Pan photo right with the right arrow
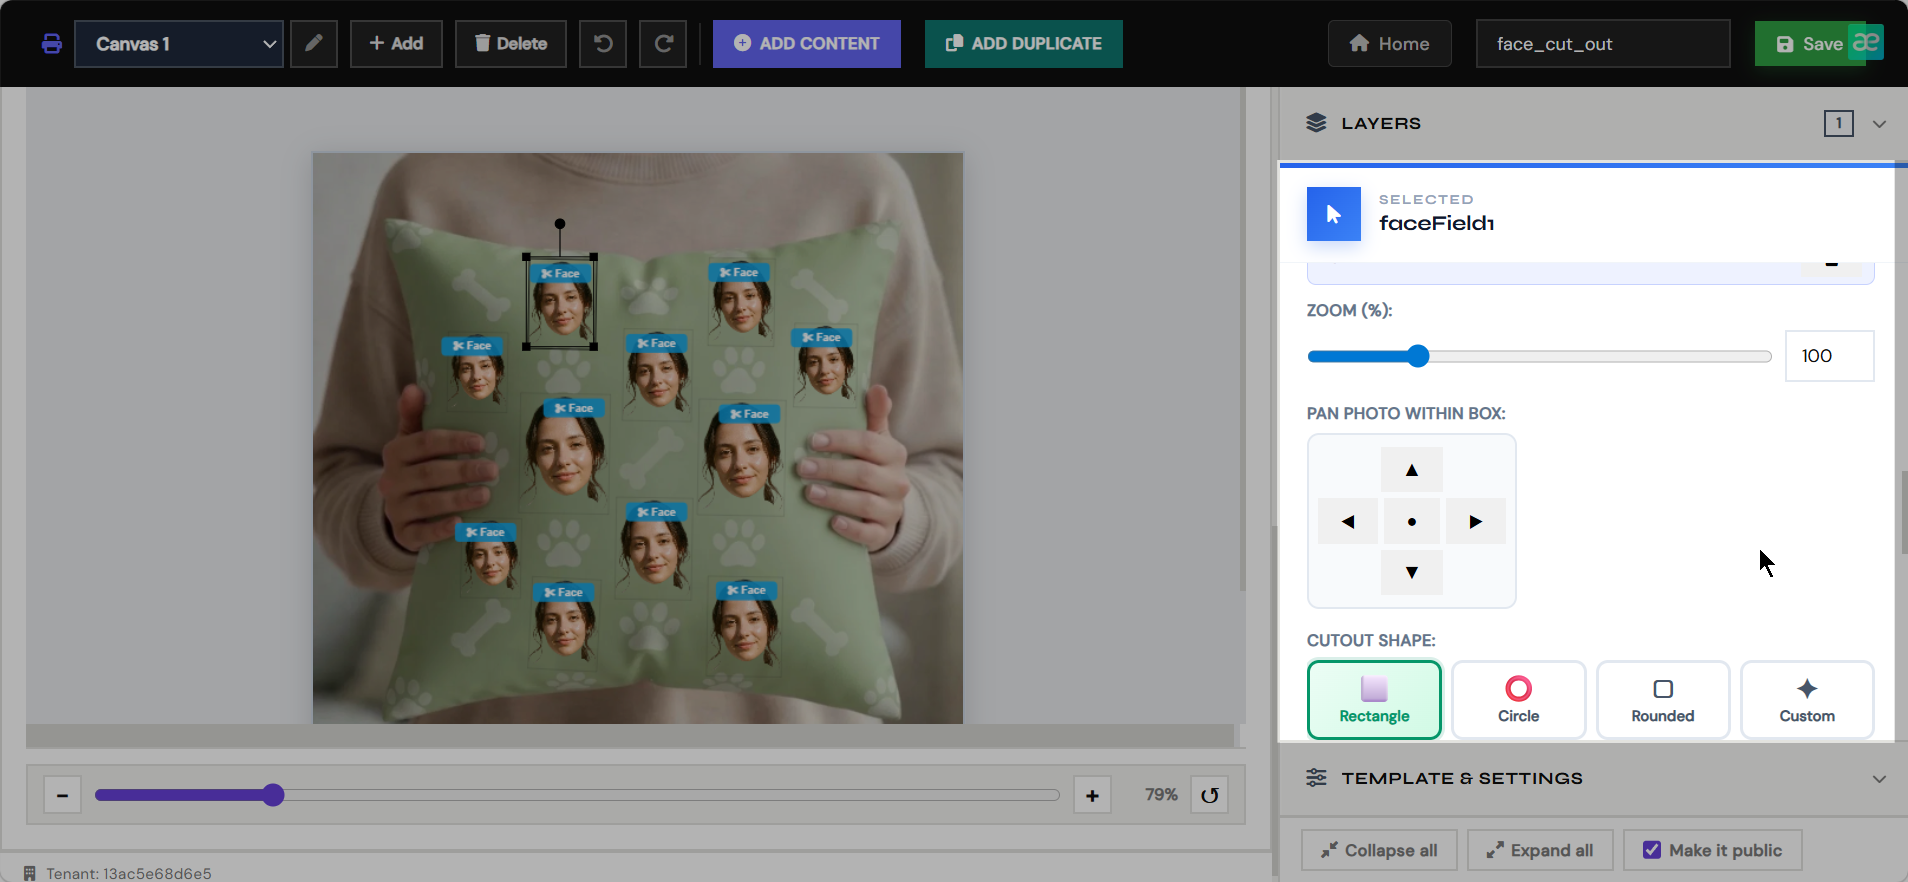 click(1476, 522)
